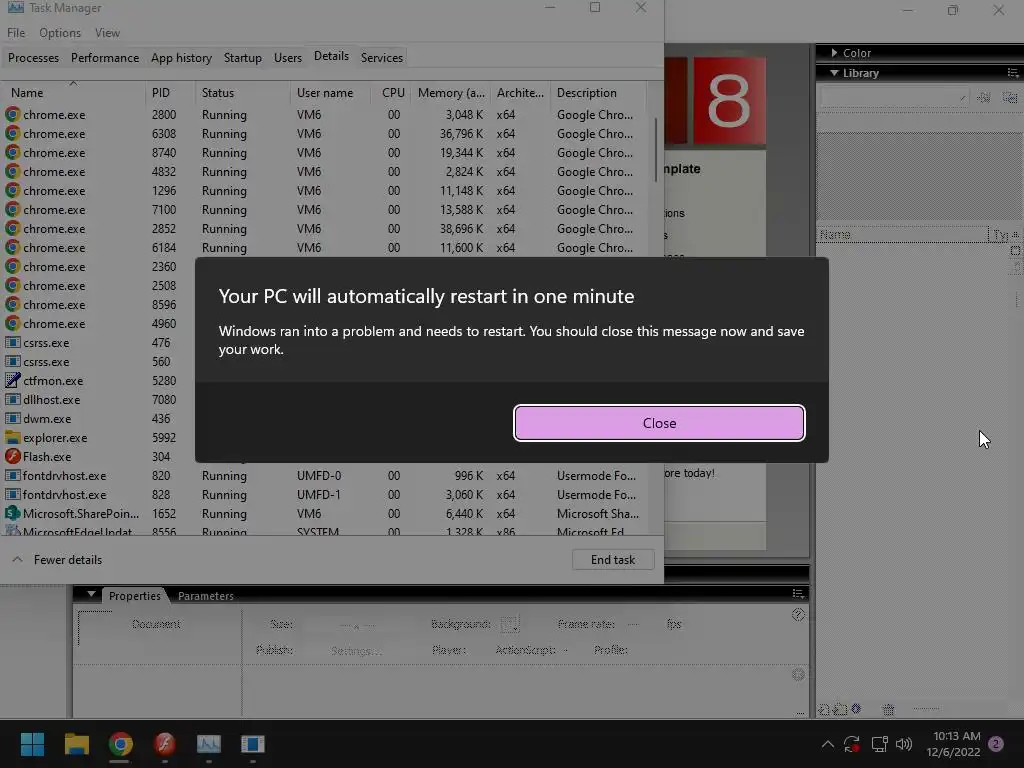Open the Library panel options menu
The image size is (1024, 768).
[1012, 72]
